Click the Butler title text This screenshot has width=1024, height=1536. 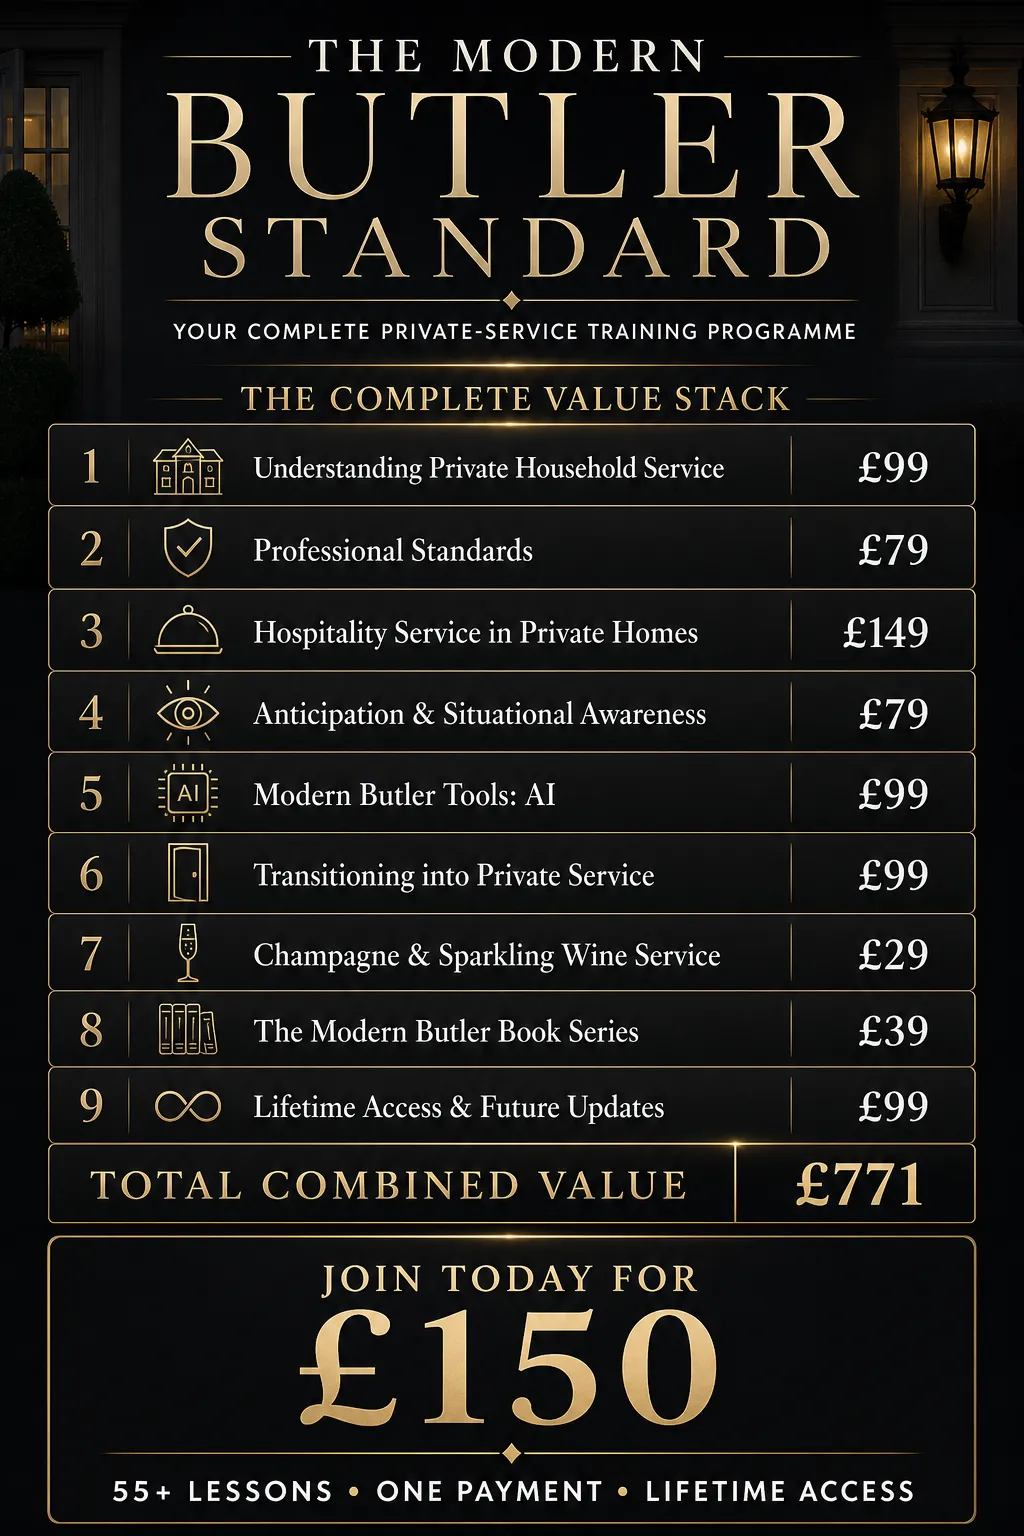[x=512, y=148]
